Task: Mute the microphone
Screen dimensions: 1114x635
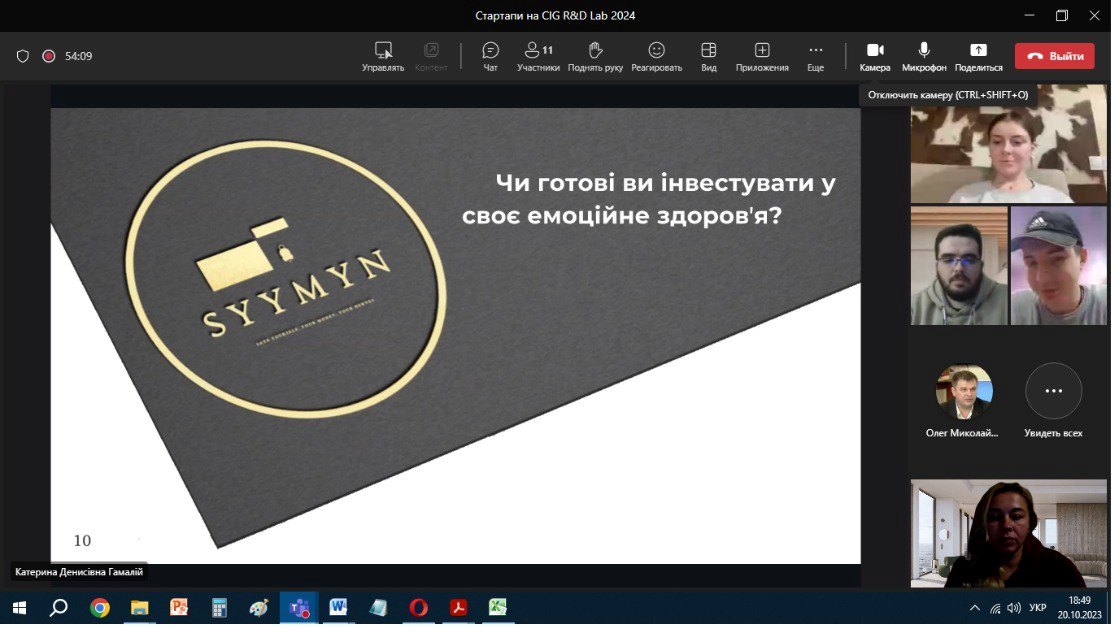Action: pyautogui.click(x=923, y=56)
